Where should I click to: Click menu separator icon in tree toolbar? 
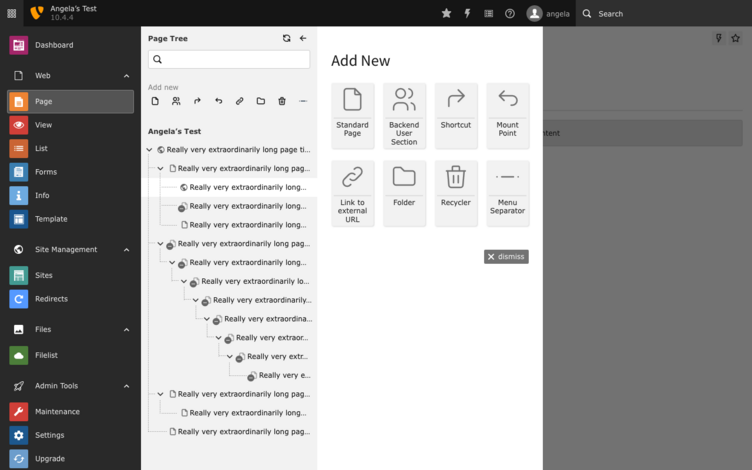[303, 101]
